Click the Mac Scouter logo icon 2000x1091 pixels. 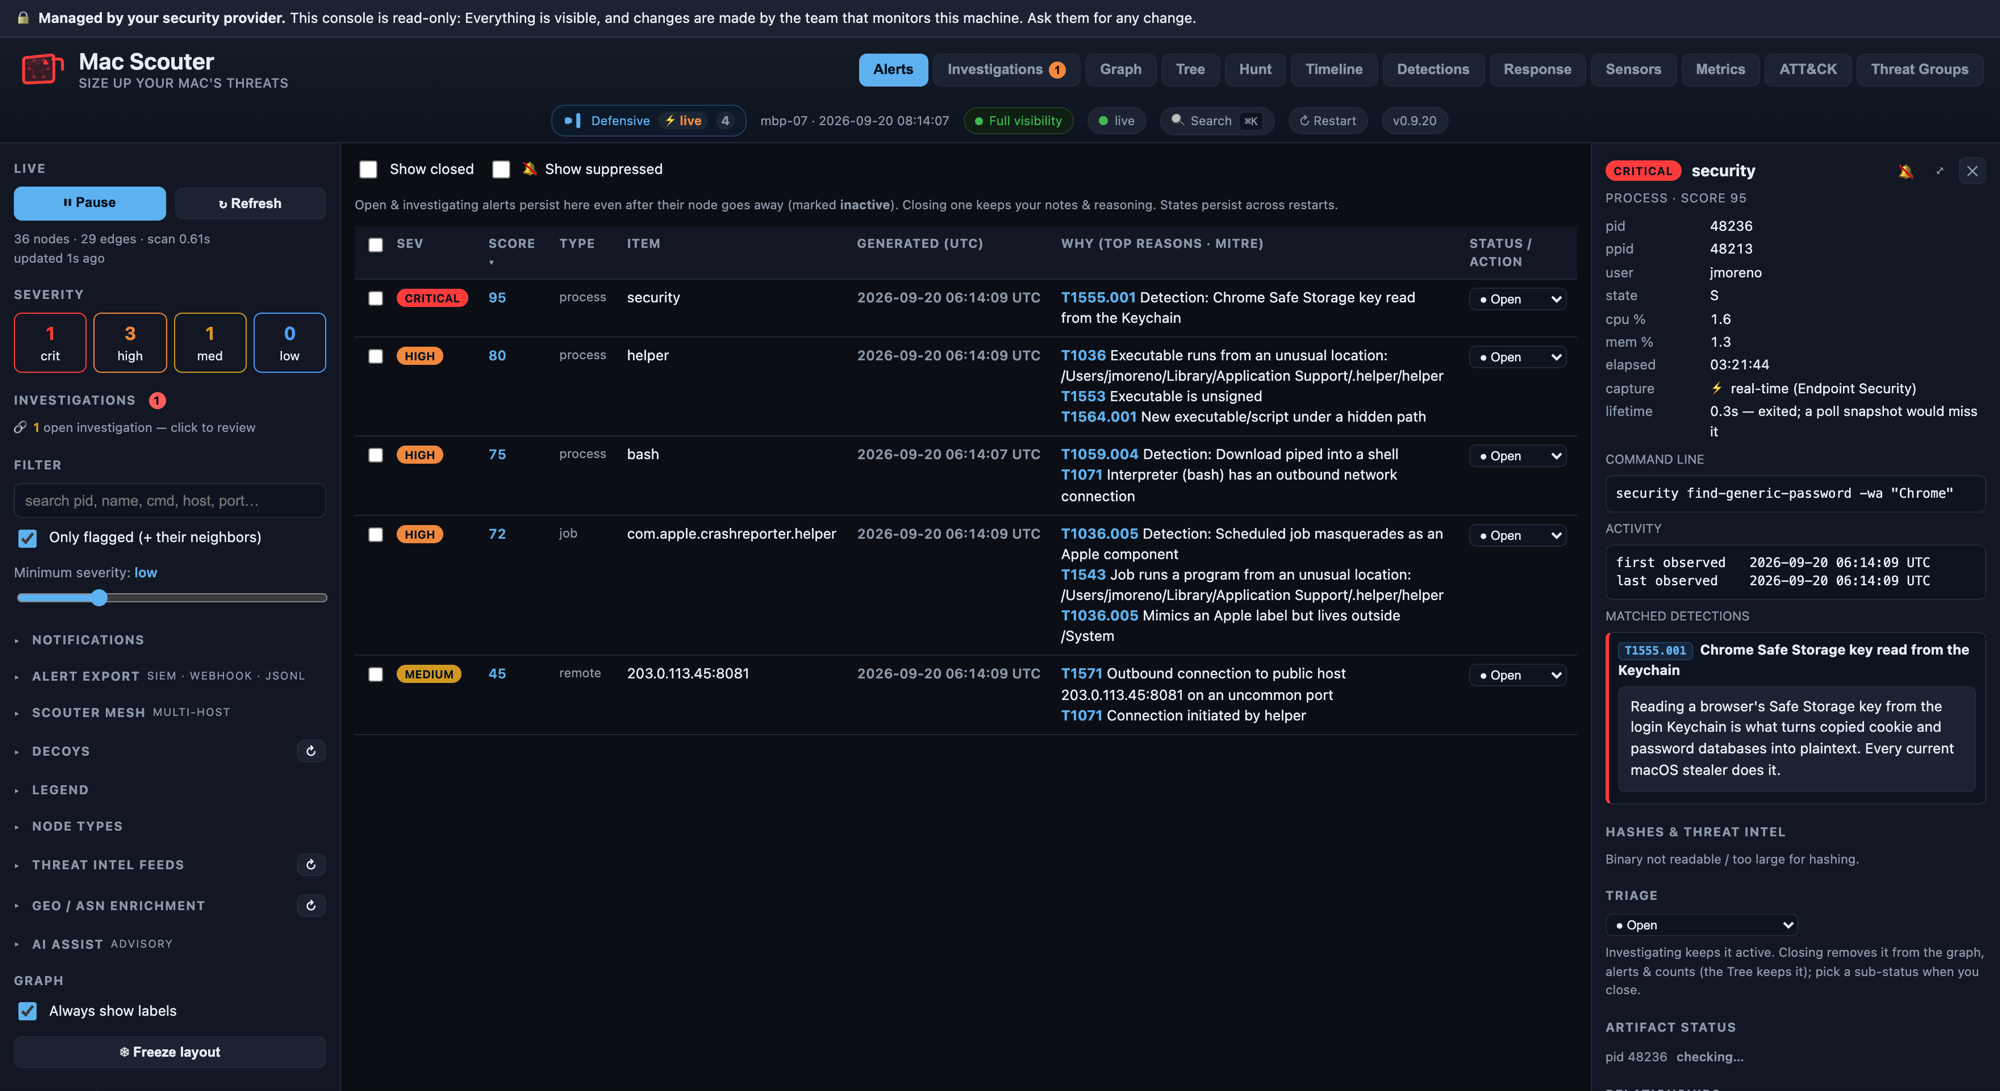42,70
